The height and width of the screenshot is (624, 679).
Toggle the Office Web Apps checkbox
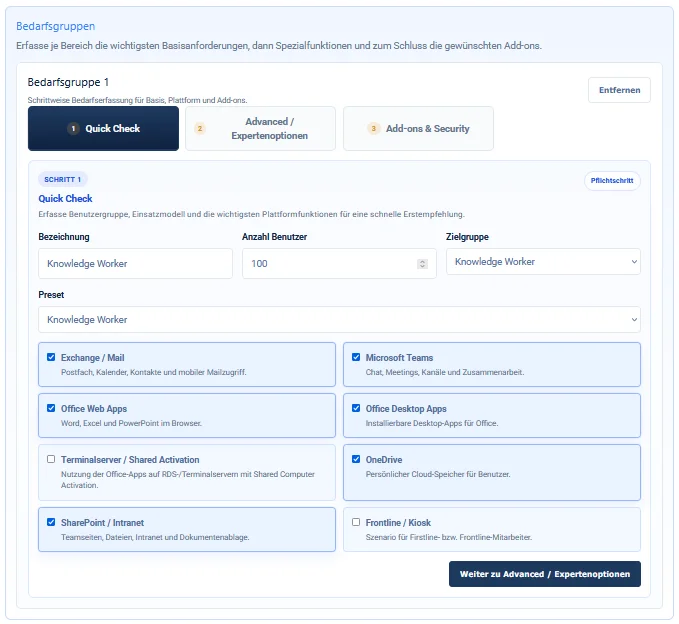click(51, 408)
